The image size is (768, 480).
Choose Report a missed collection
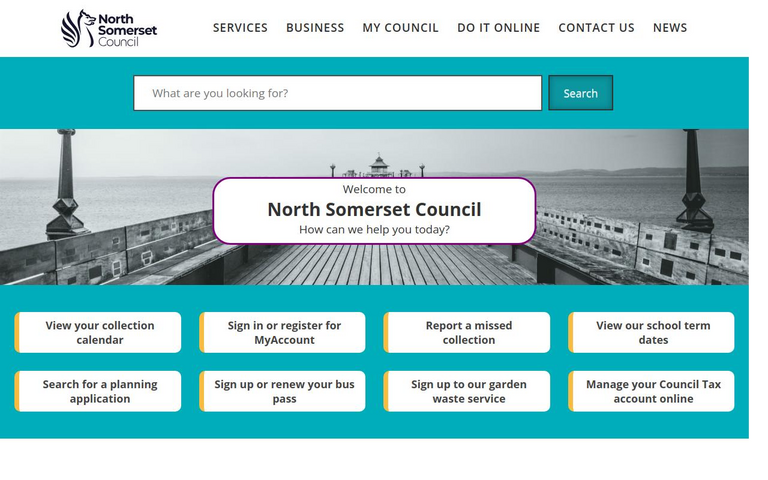[467, 333]
